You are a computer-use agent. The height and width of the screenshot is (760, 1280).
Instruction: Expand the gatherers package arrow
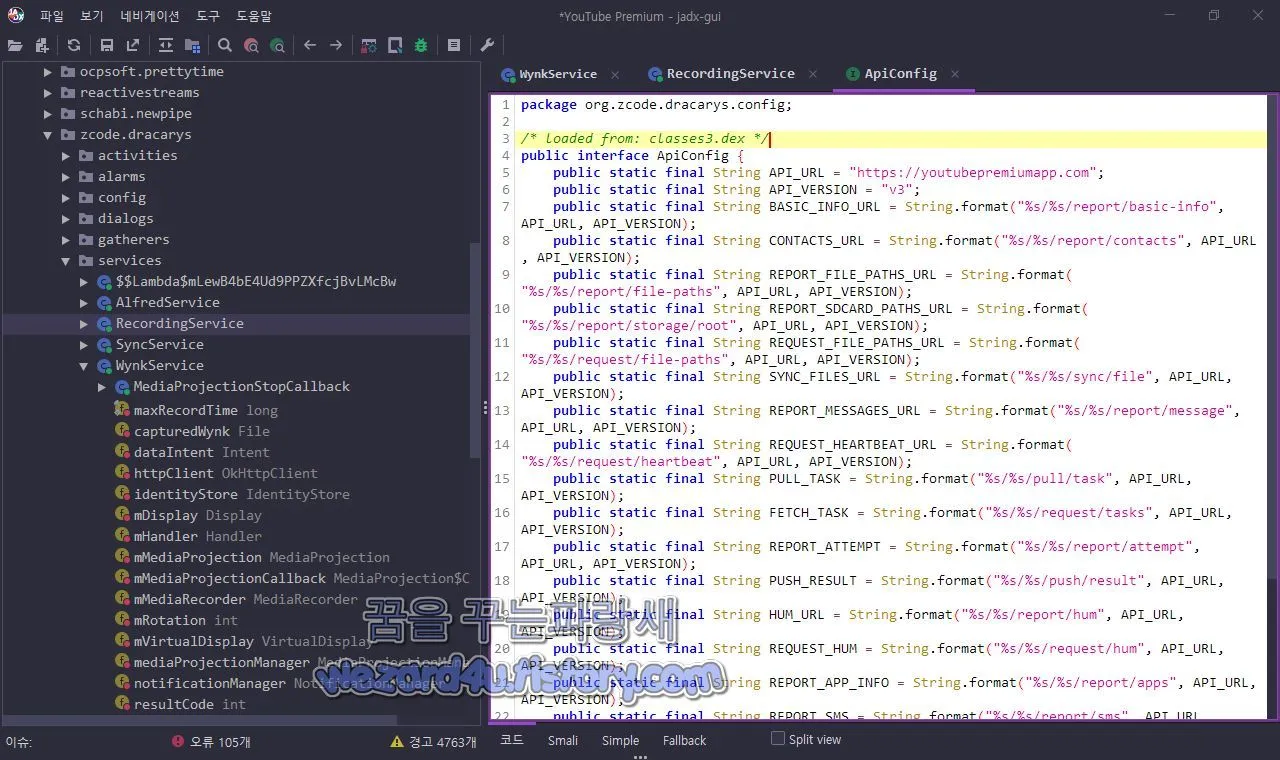click(x=66, y=240)
